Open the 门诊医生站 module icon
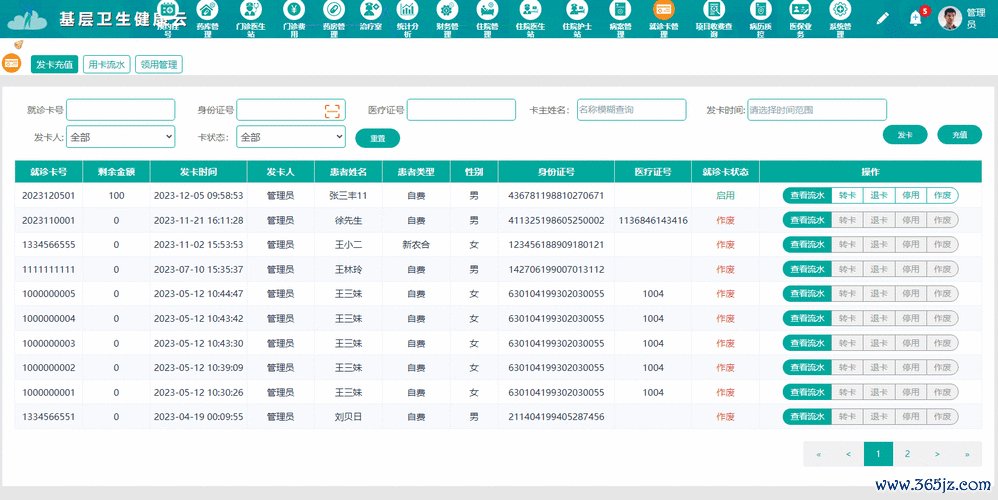Screen dimensions: 998x500 pyautogui.click(x=251, y=10)
